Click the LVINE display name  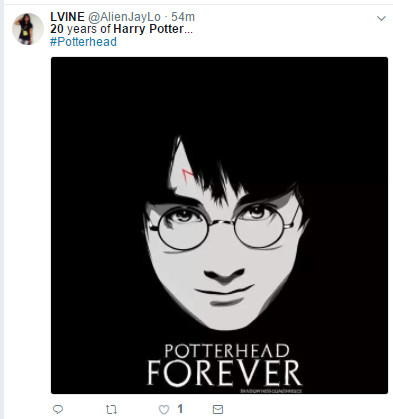(x=67, y=17)
